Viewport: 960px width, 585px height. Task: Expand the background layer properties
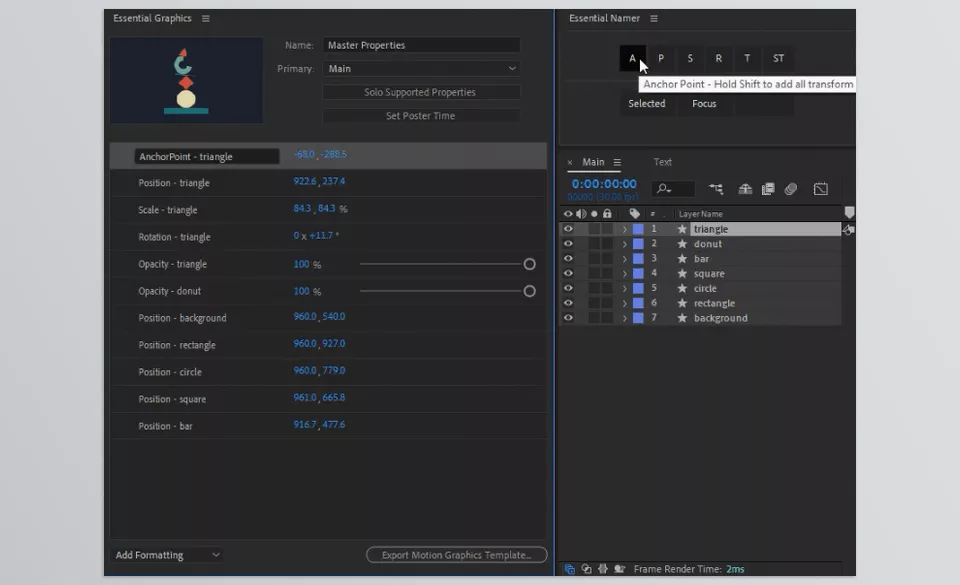(624, 318)
